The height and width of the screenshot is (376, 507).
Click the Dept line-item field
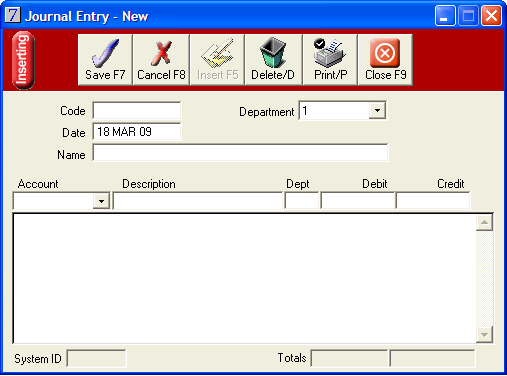point(302,201)
